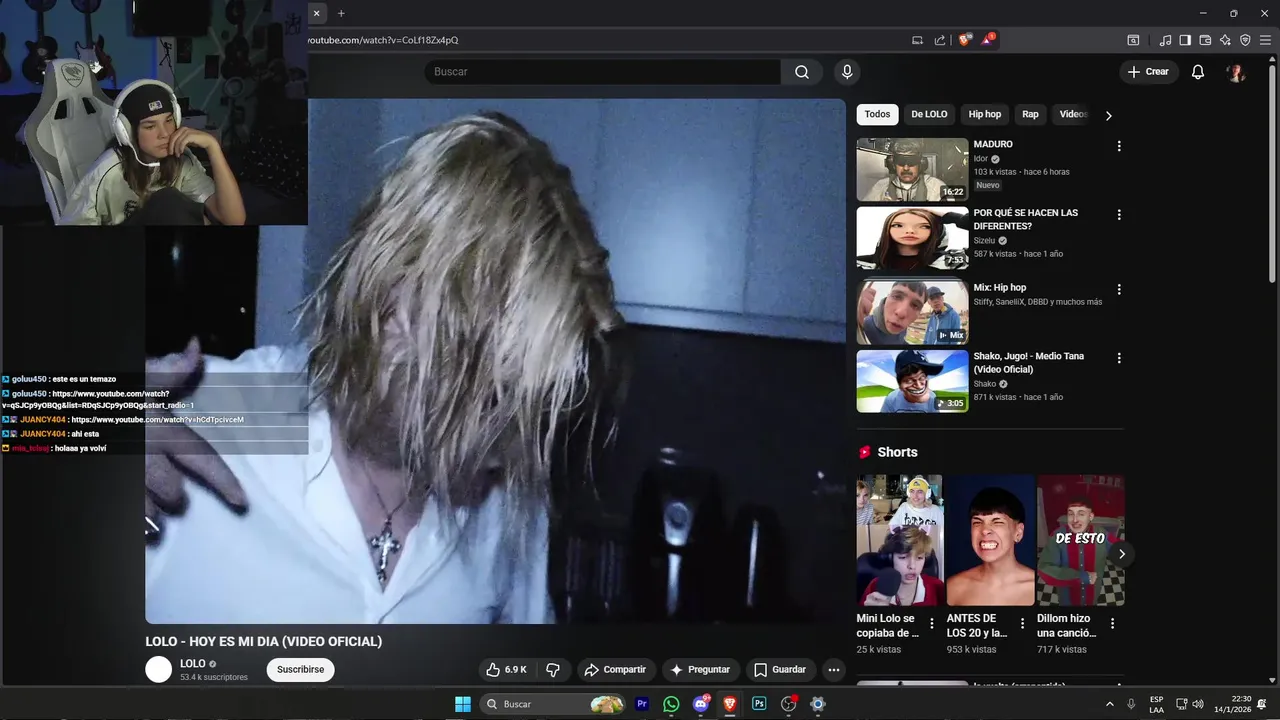Open the LOLO channel avatar
This screenshot has height=720, width=1280.
[x=159, y=670]
